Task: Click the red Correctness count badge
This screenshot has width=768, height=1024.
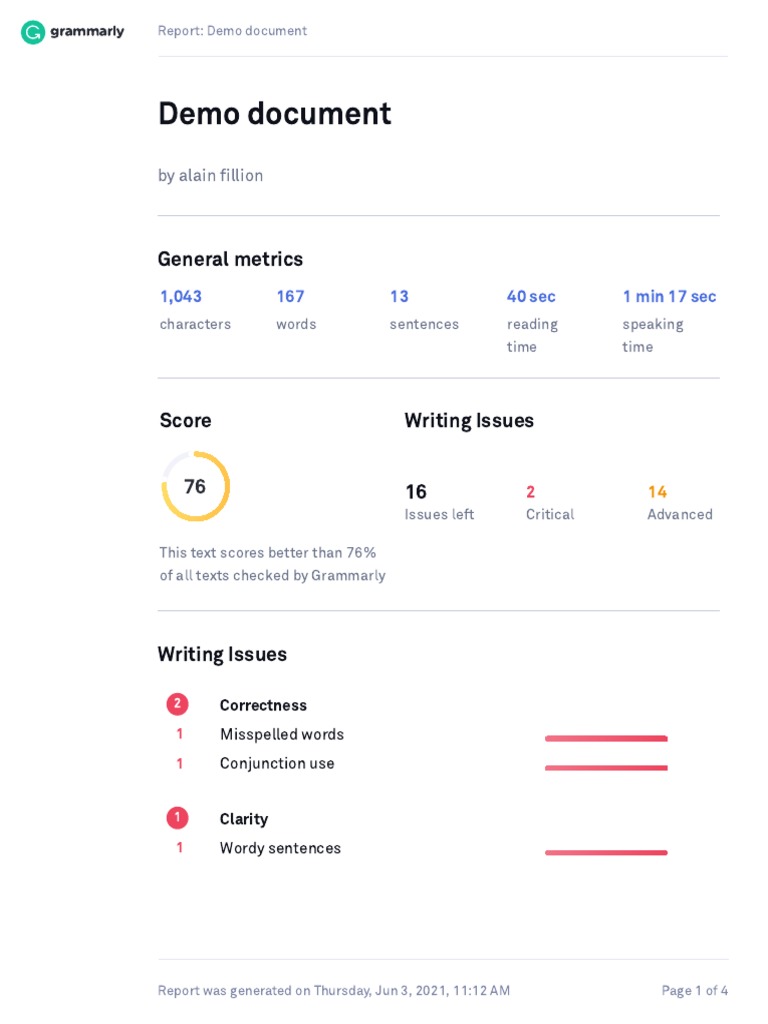Action: [x=177, y=704]
